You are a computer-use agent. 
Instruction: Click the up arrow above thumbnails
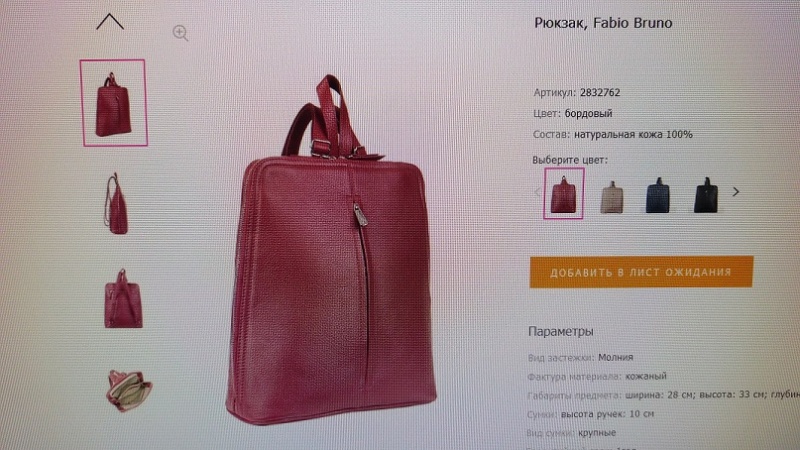click(x=110, y=21)
